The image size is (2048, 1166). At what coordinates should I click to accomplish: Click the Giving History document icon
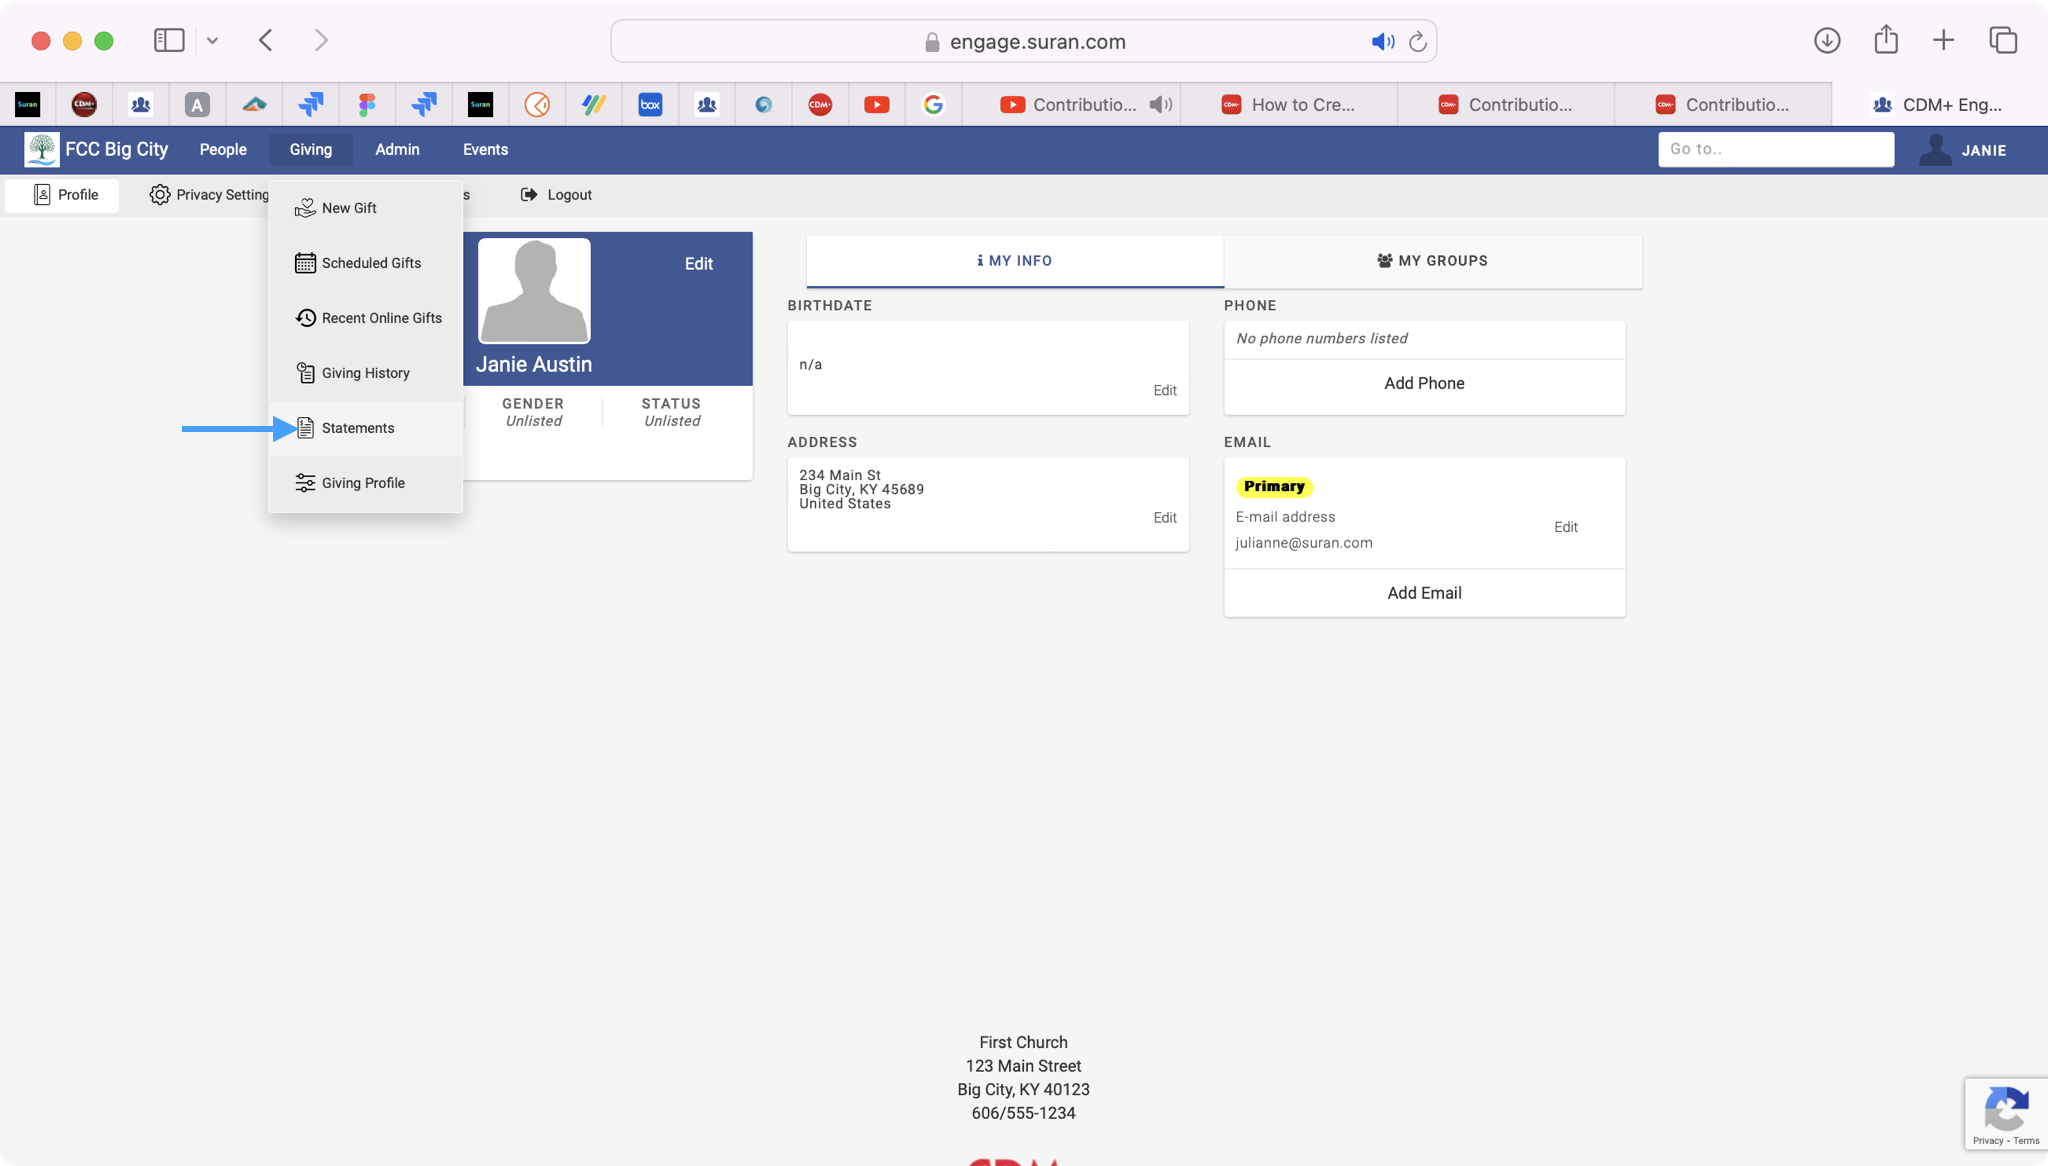305,373
